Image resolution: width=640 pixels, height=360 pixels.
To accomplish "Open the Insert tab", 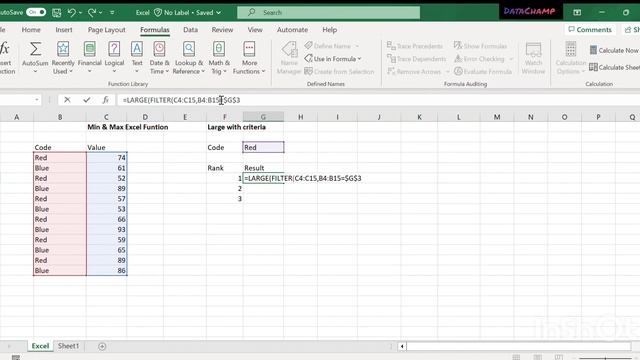I will [x=64, y=30].
